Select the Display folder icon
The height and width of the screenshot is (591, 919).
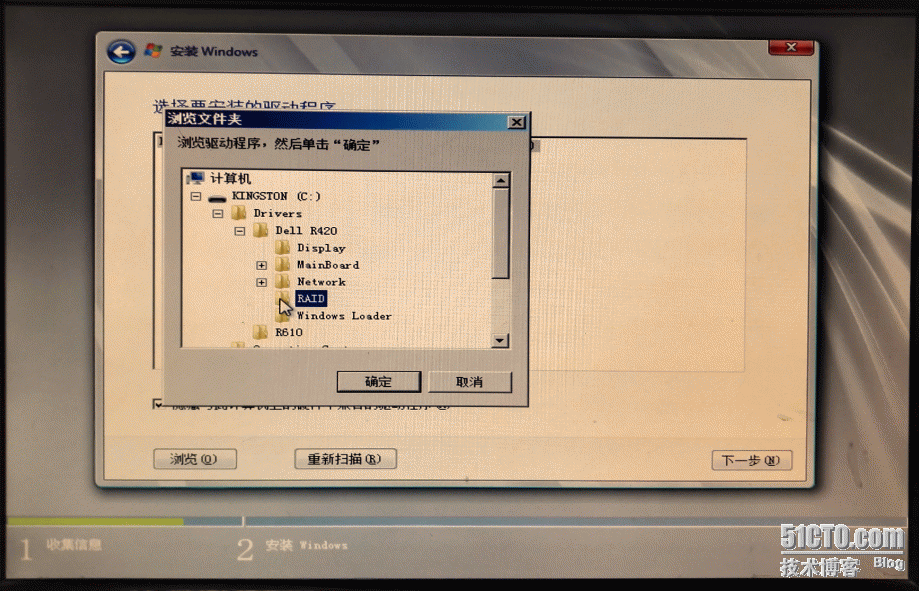(x=282, y=248)
